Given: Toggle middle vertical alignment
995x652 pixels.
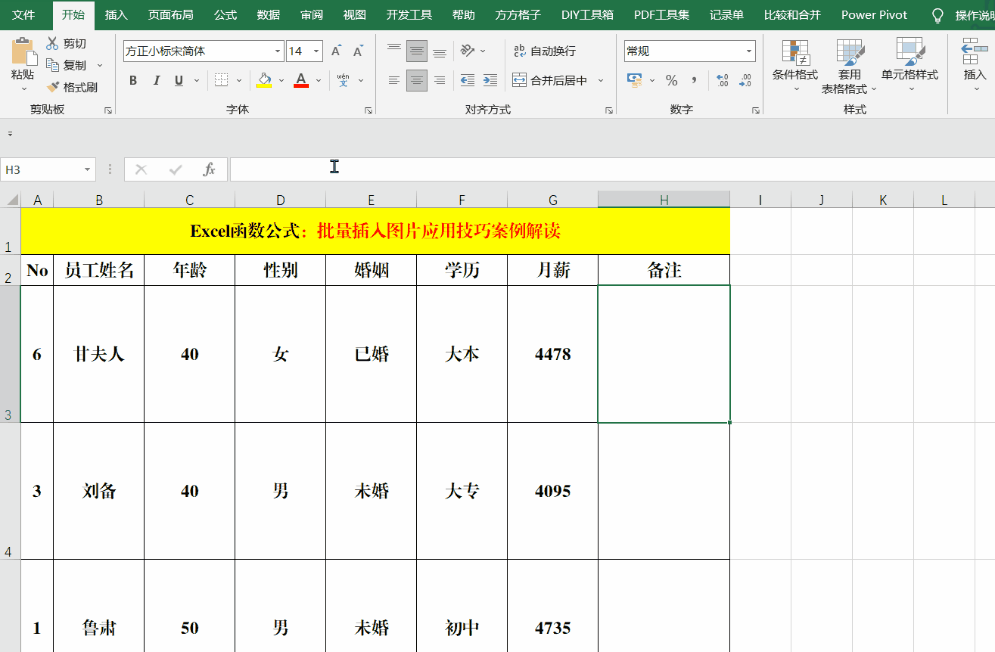Looking at the screenshot, I should click(x=417, y=51).
